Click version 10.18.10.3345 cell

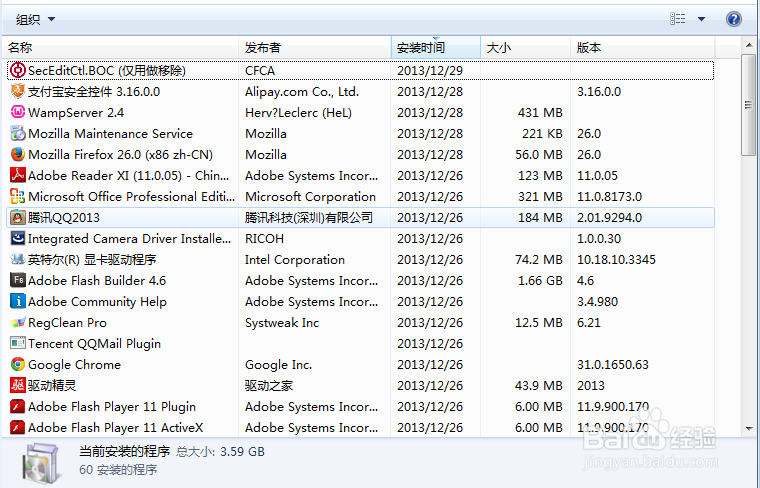(x=616, y=259)
